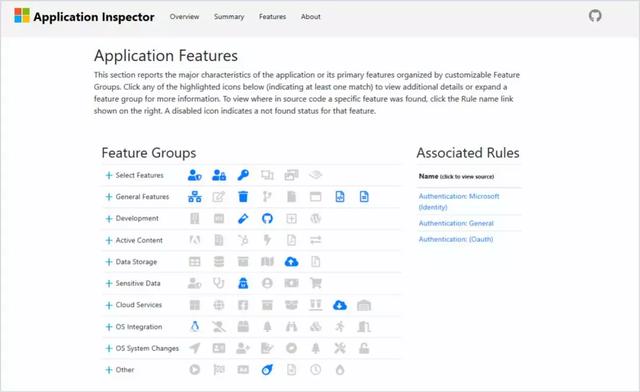
Task: Open the Authentication: (Oauth) rule link
Action: 456,239
